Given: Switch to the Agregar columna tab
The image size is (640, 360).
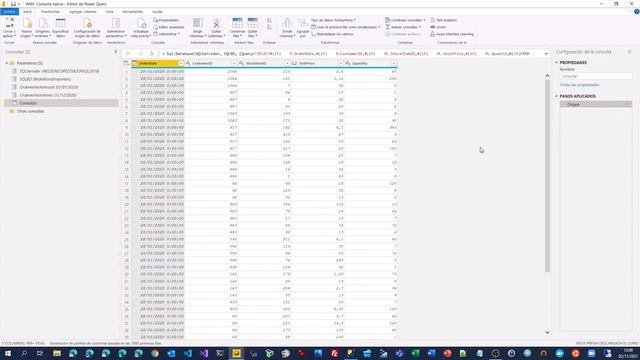Looking at the screenshot, I should pyautogui.click(x=83, y=11).
